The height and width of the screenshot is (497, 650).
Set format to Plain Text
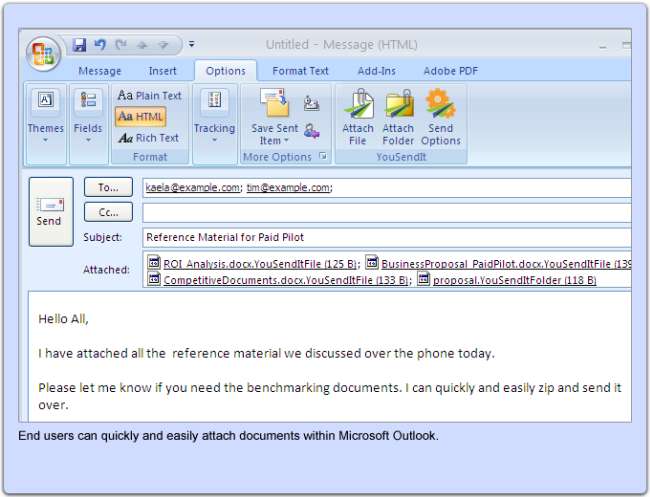coord(149,96)
